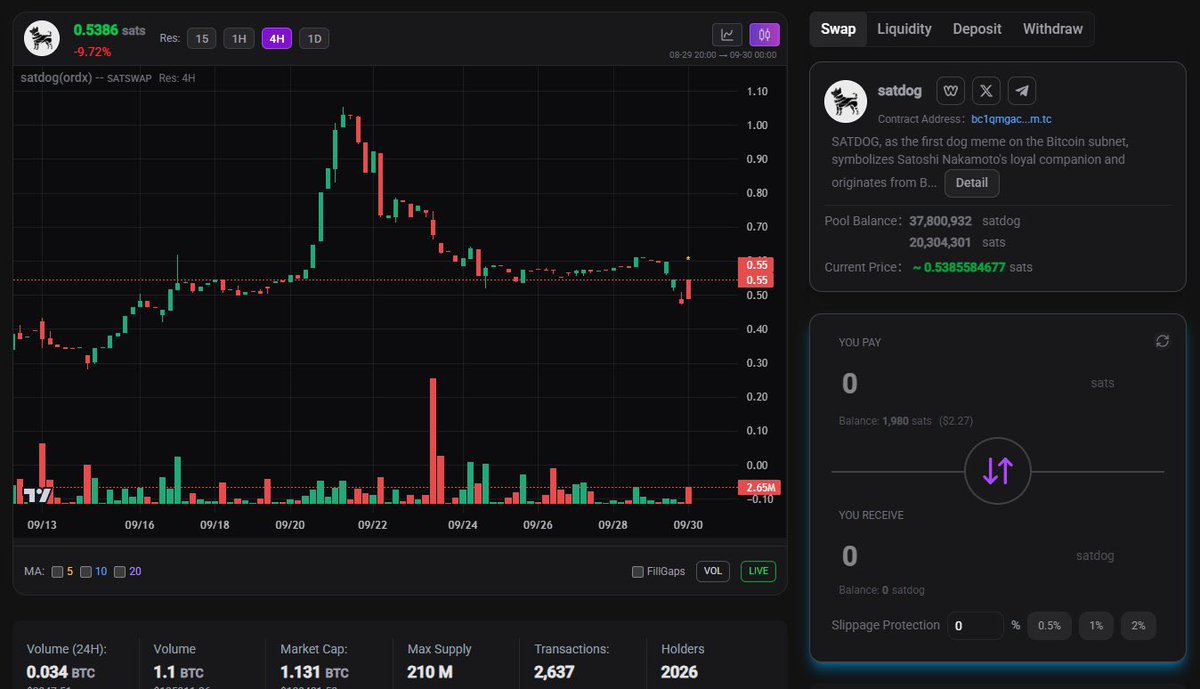This screenshot has height=689, width=1200.
Task: Tick the FillGaps checkbox
Action: pyautogui.click(x=638, y=572)
